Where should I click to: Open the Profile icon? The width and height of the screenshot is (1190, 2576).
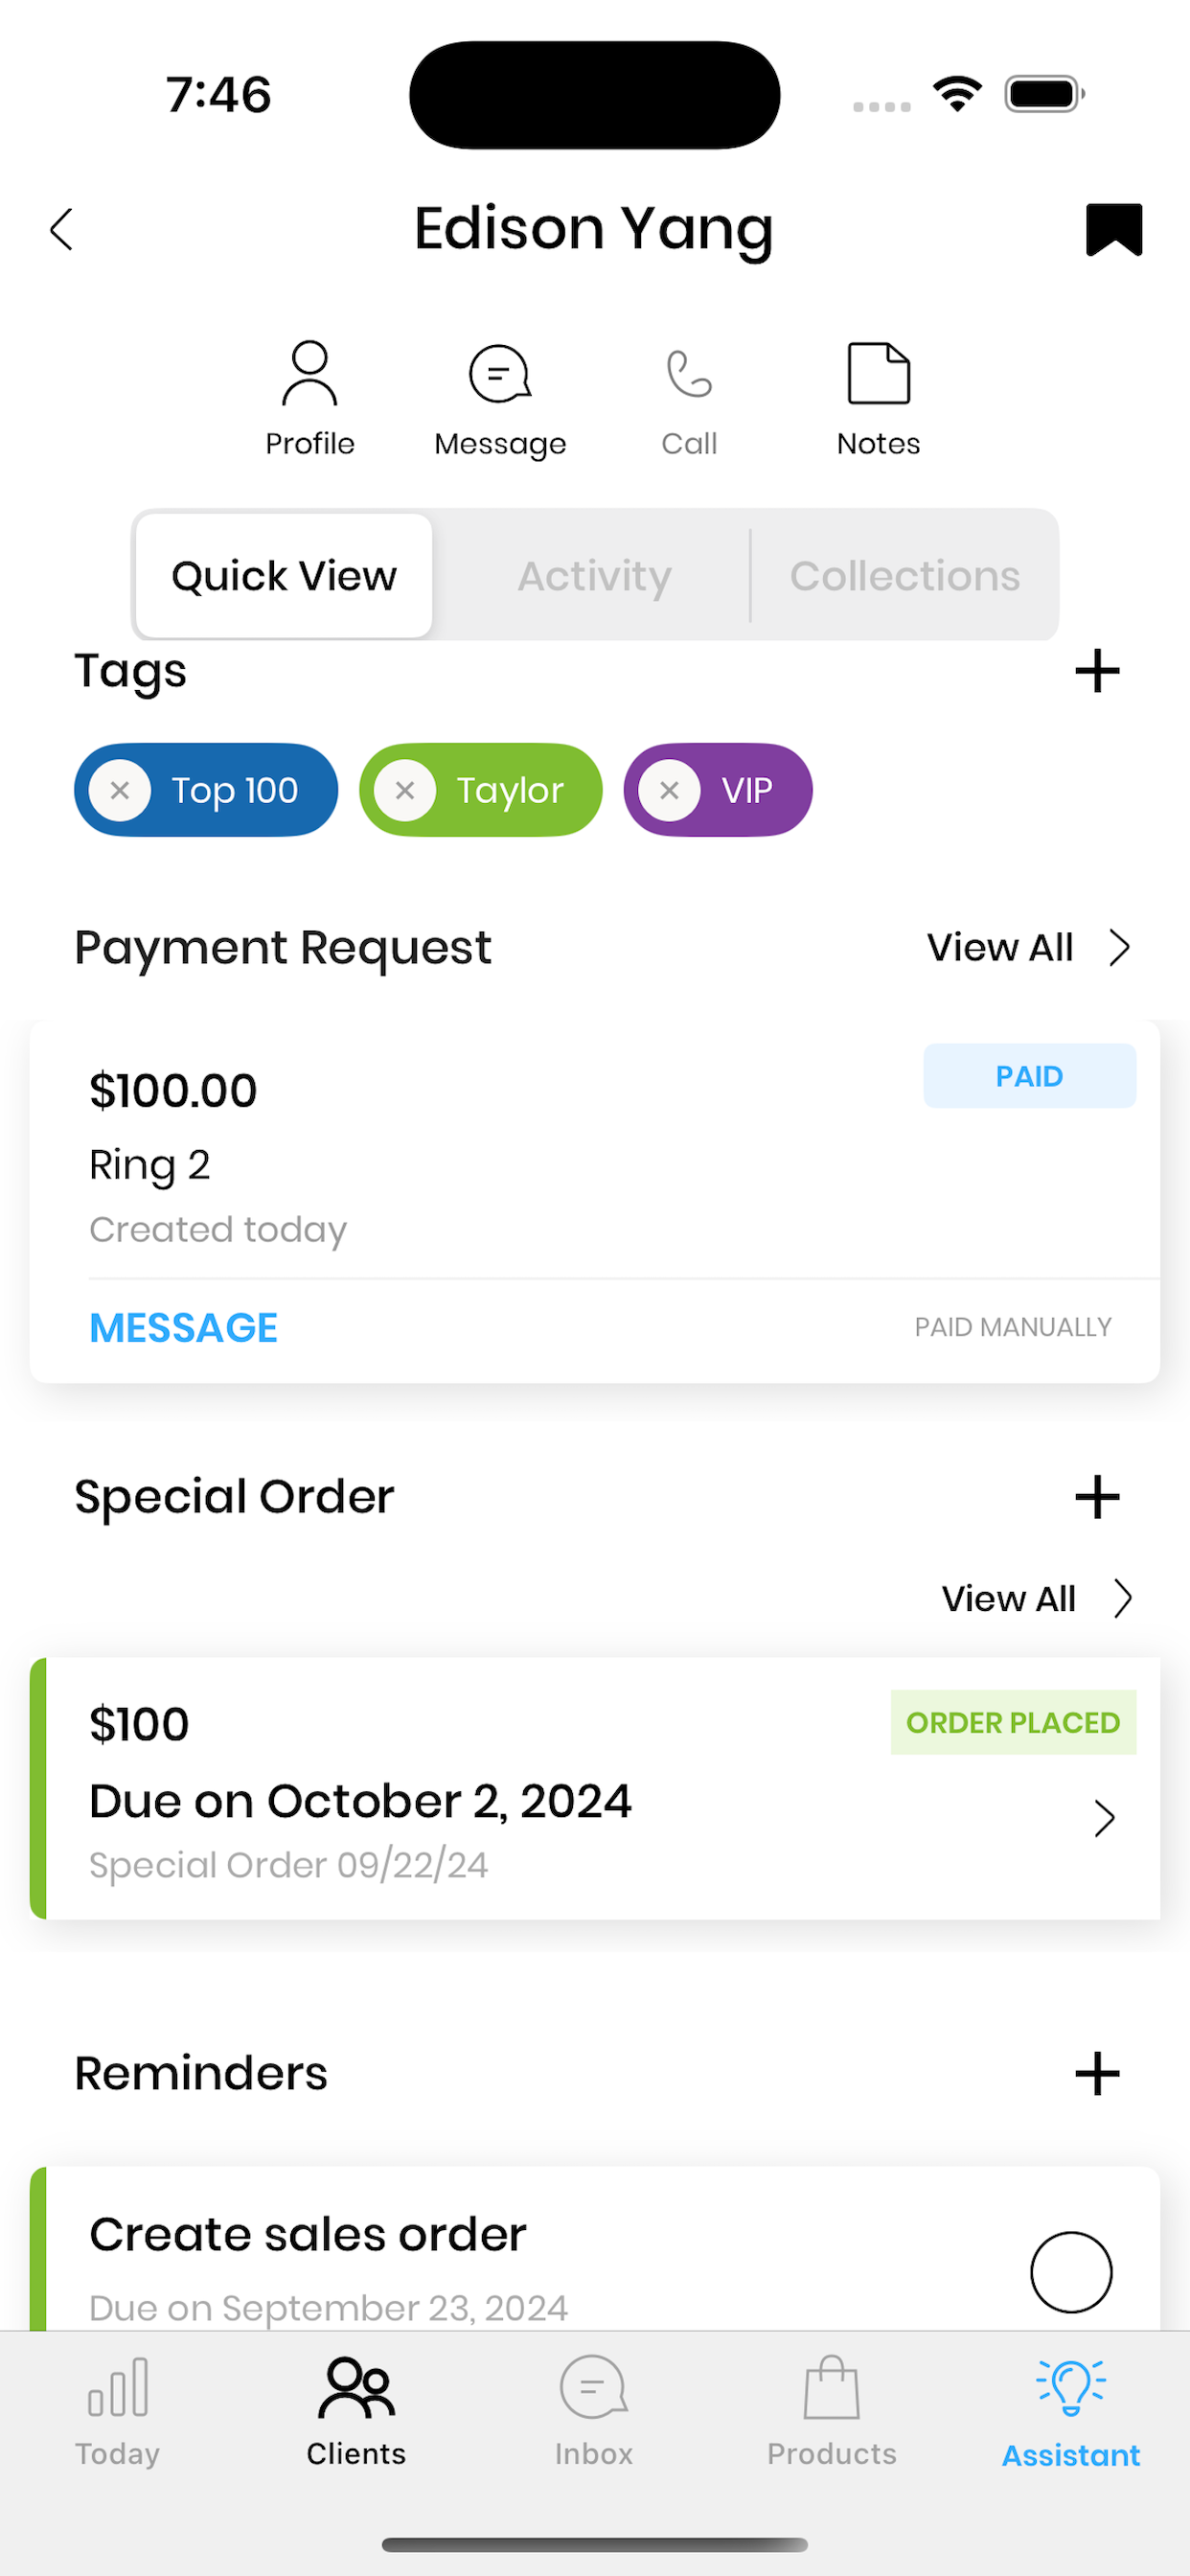click(x=310, y=374)
